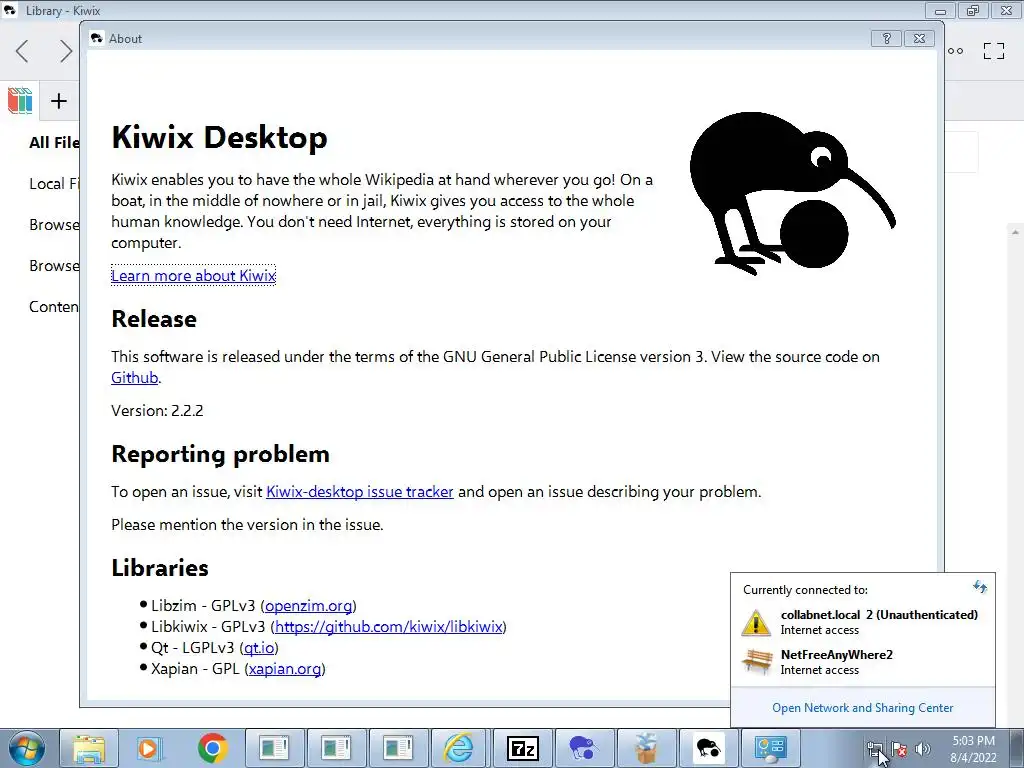Screen dimensions: 1024x768
Task: Go forward with the right arrow in Kiwix
Action: pos(65,51)
